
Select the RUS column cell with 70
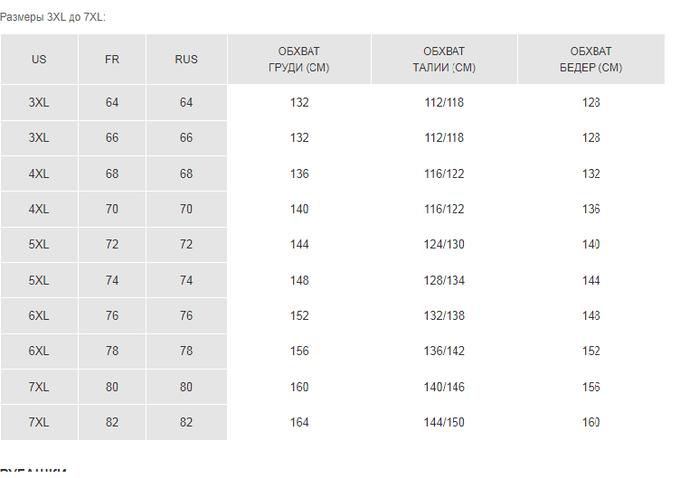click(x=186, y=209)
